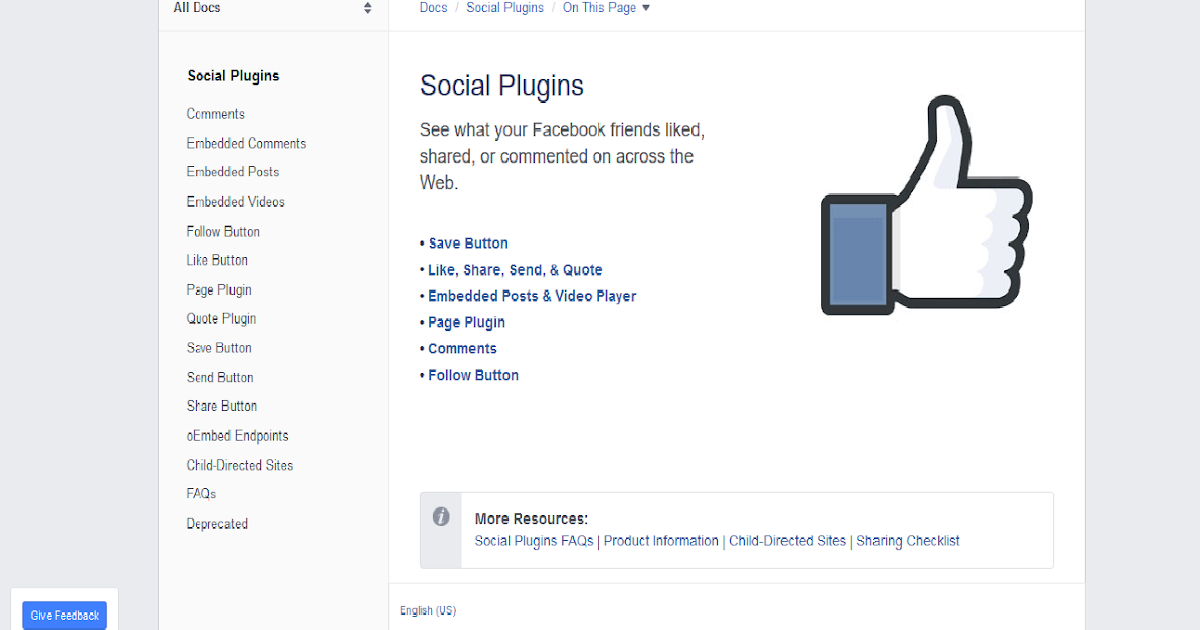Visit the Sharing Checklist resource
Screen dimensions: 1200x630
tap(907, 540)
